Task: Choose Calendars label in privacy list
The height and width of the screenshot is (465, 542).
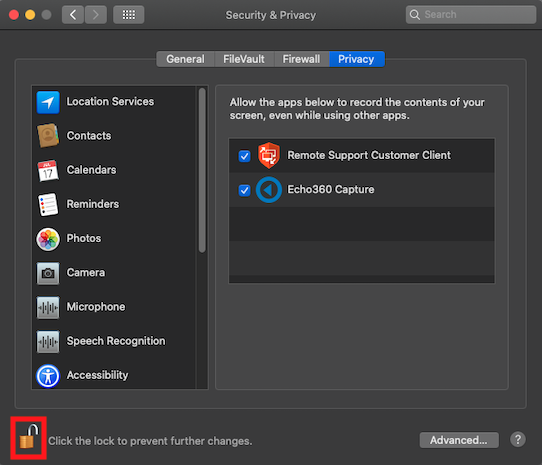Action: point(91,170)
